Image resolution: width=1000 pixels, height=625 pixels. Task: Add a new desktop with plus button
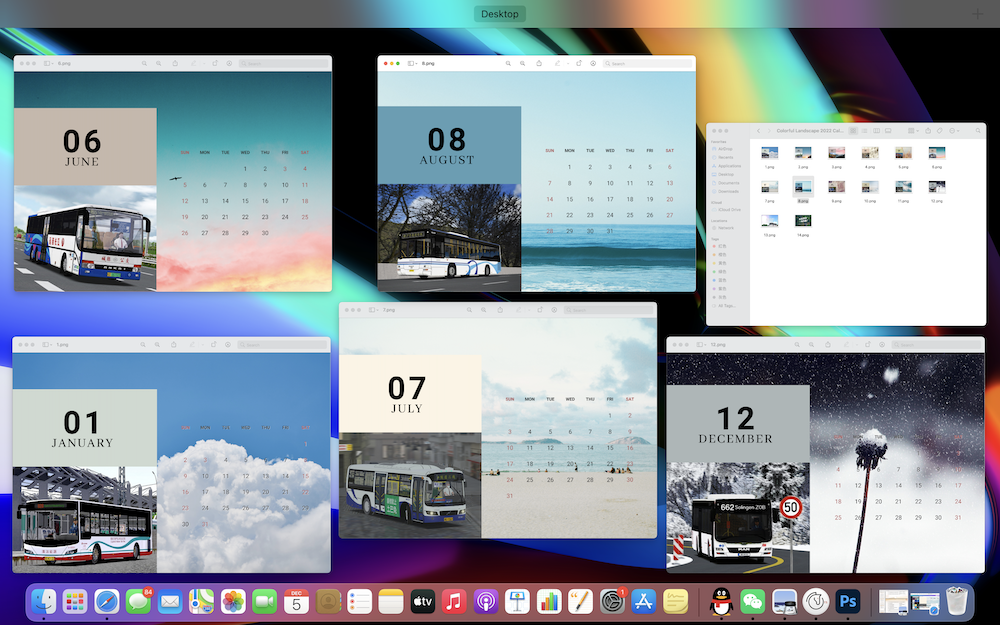[x=977, y=14]
